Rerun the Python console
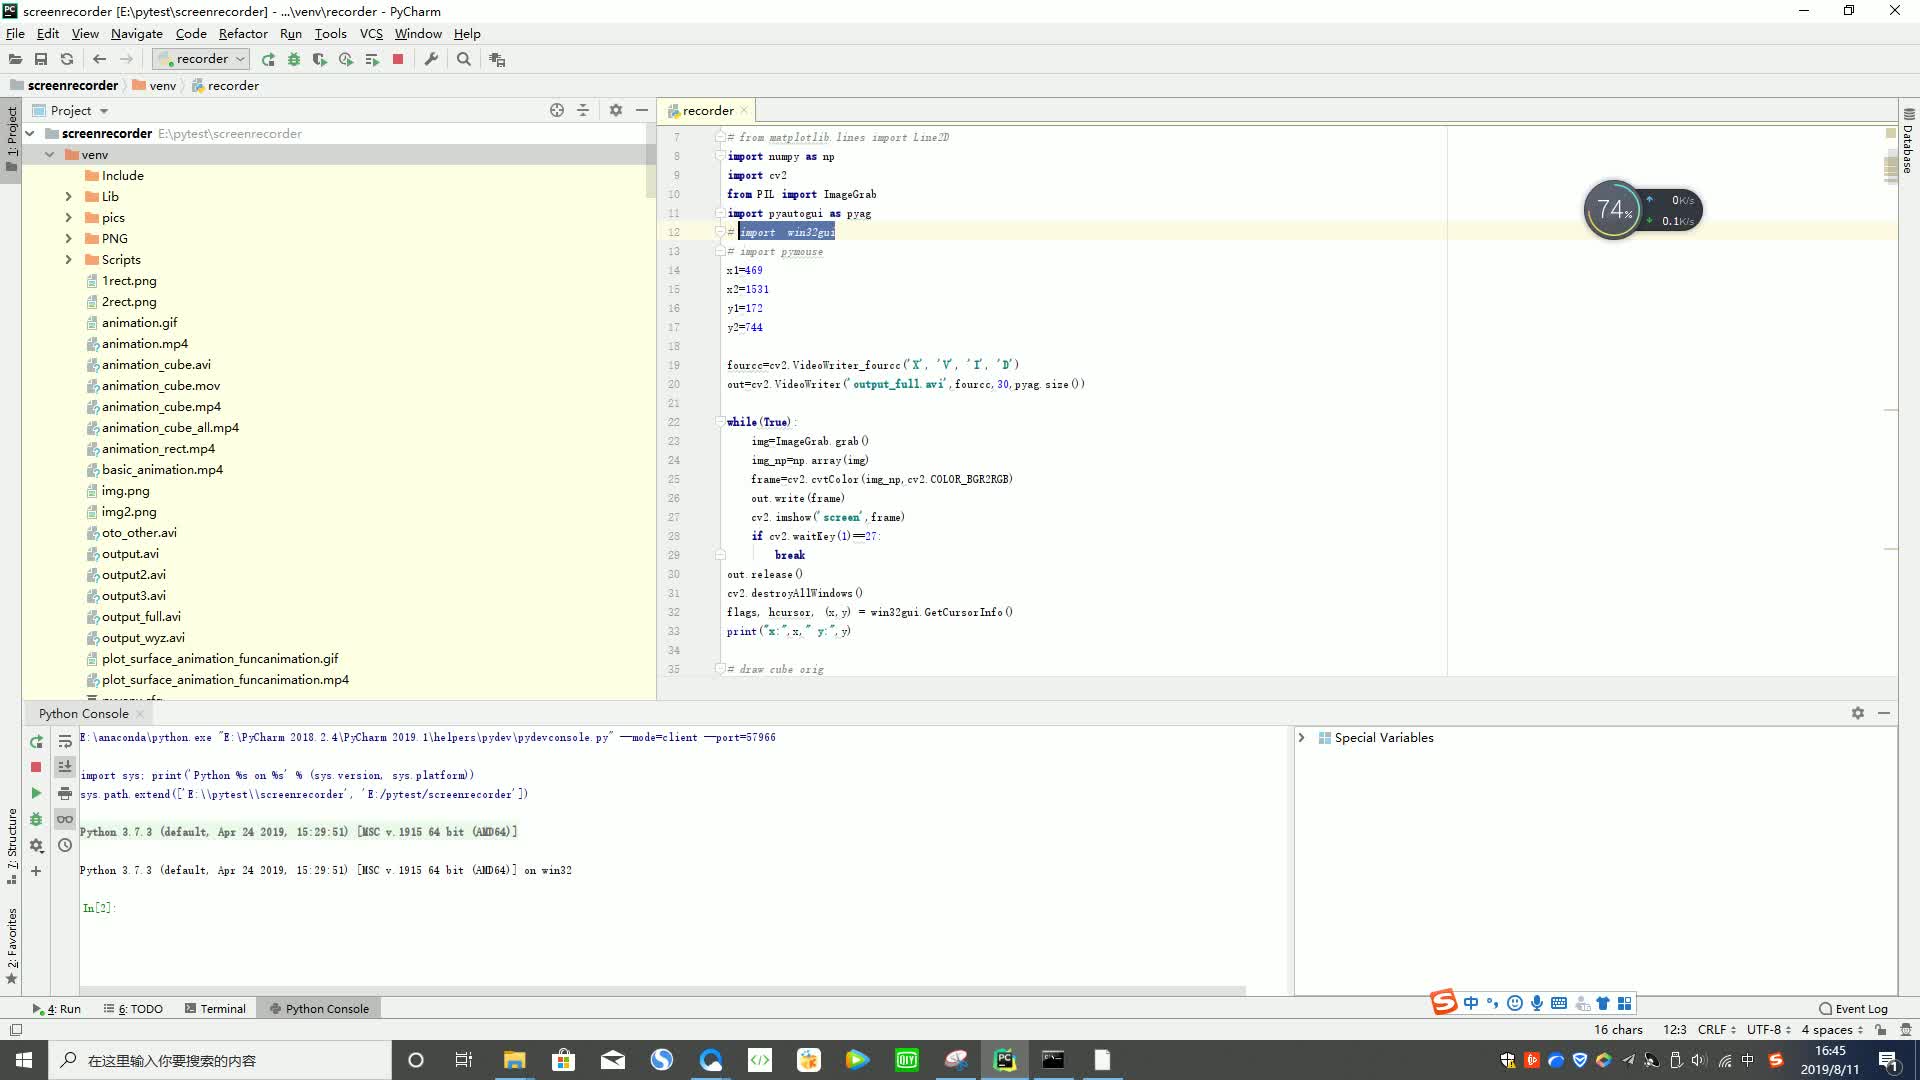 coord(36,741)
